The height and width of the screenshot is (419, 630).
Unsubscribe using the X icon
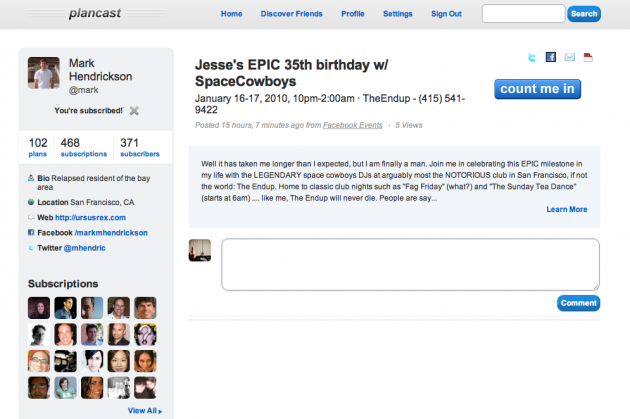click(x=135, y=110)
